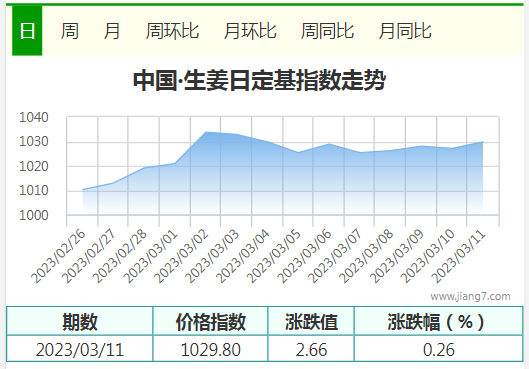Open the 周环比 tab
Image resolution: width=529 pixels, height=369 pixels.
[x=172, y=31]
